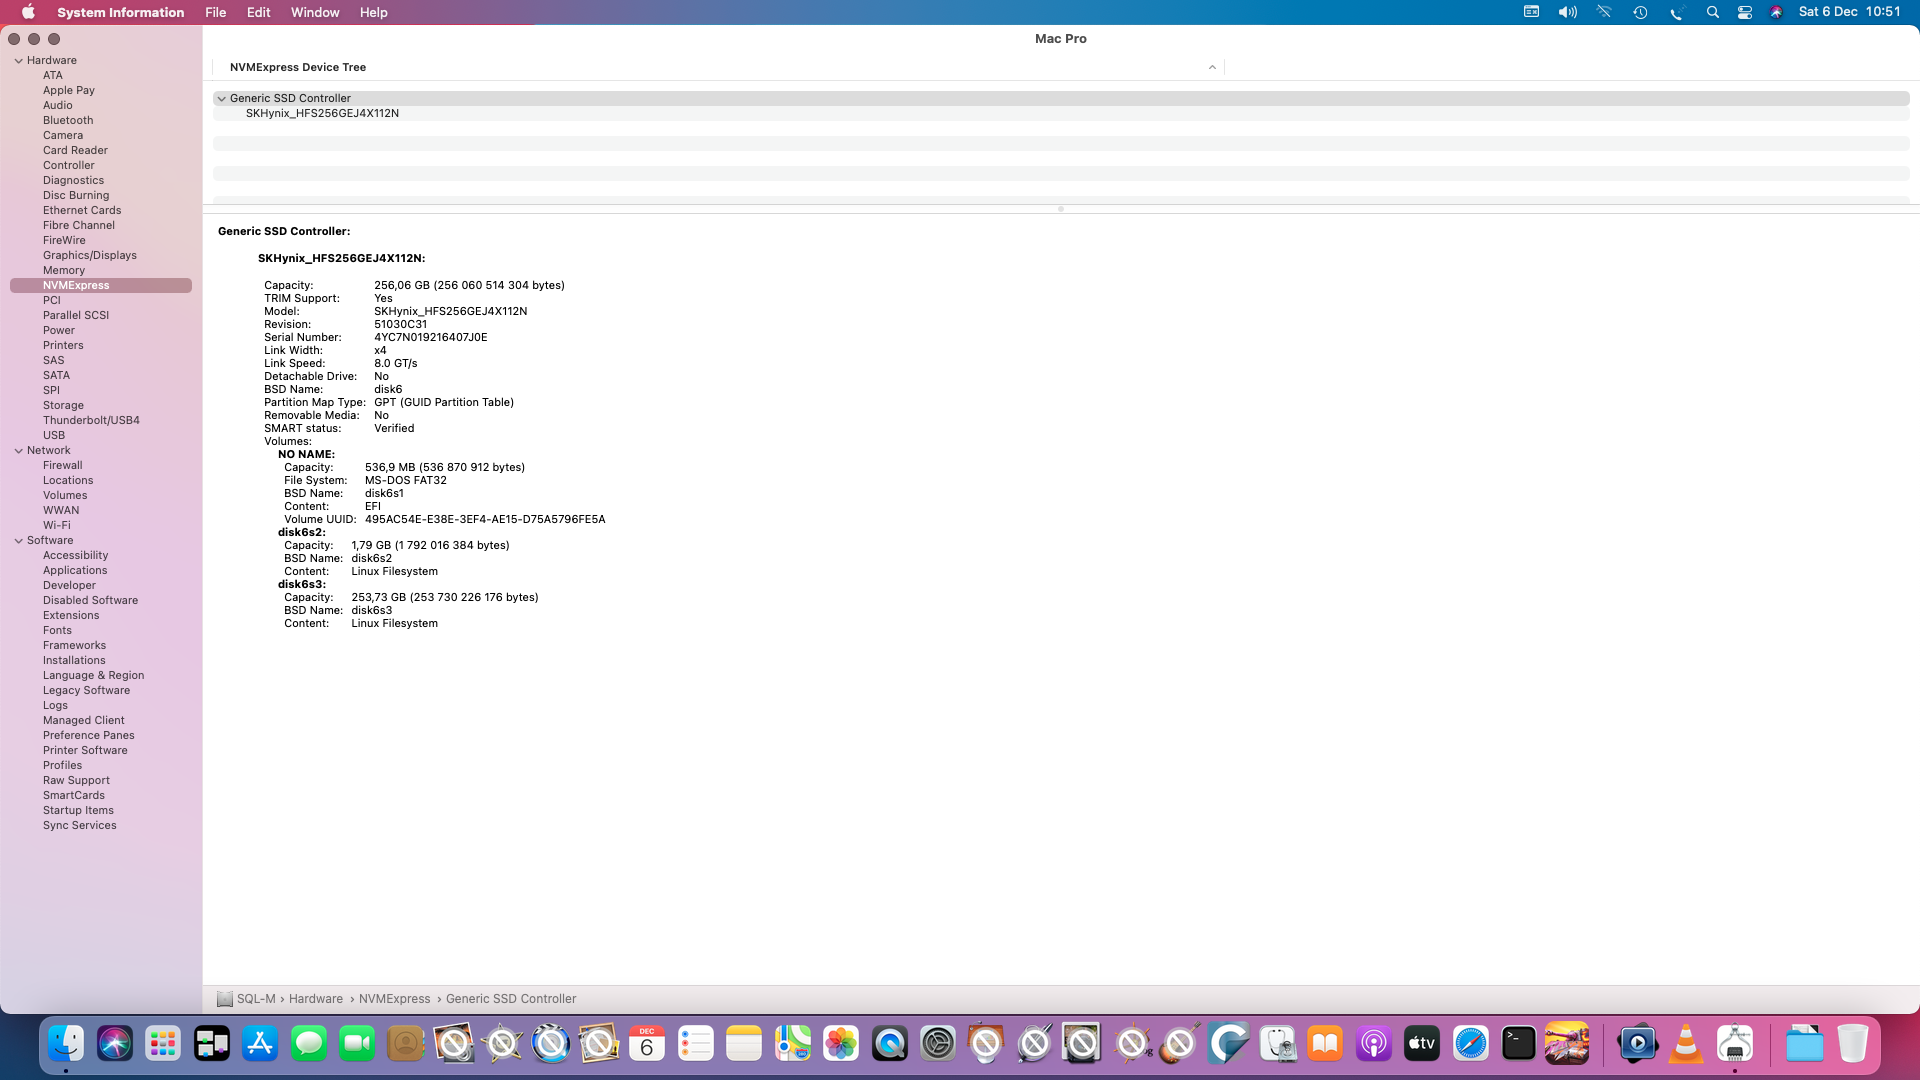Open the App Store dock icon
Image resolution: width=1920 pixels, height=1080 pixels.
point(260,1045)
